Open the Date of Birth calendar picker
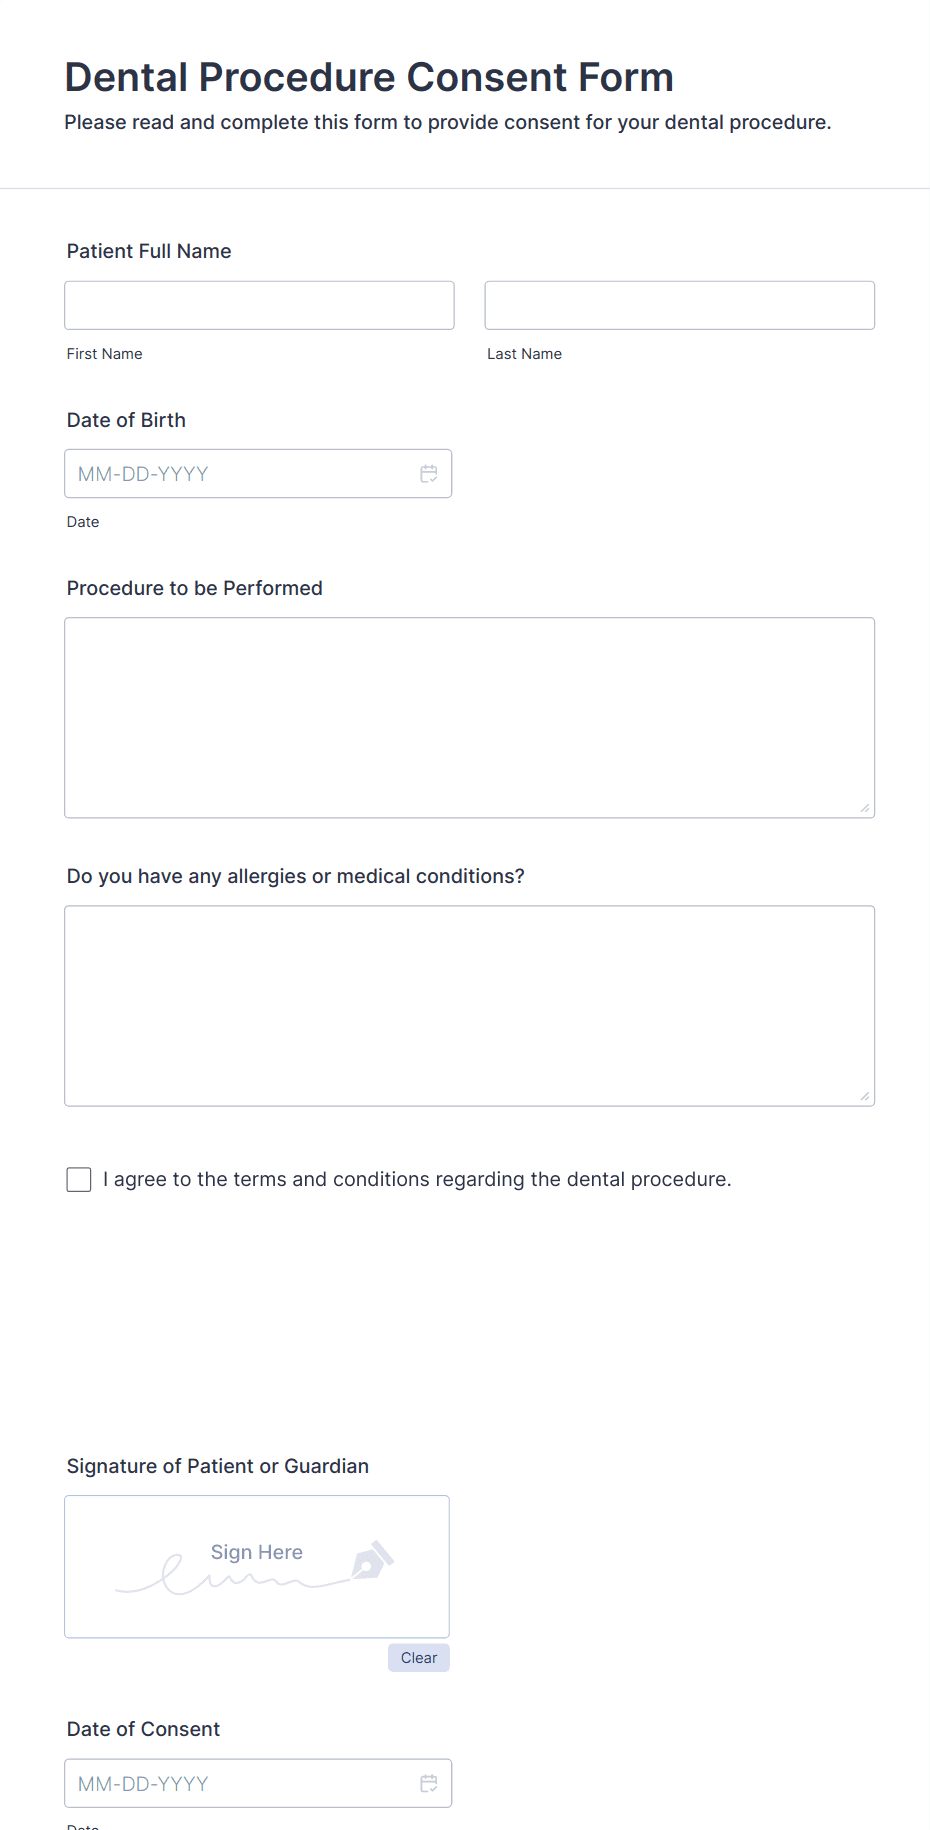 pyautogui.click(x=429, y=473)
